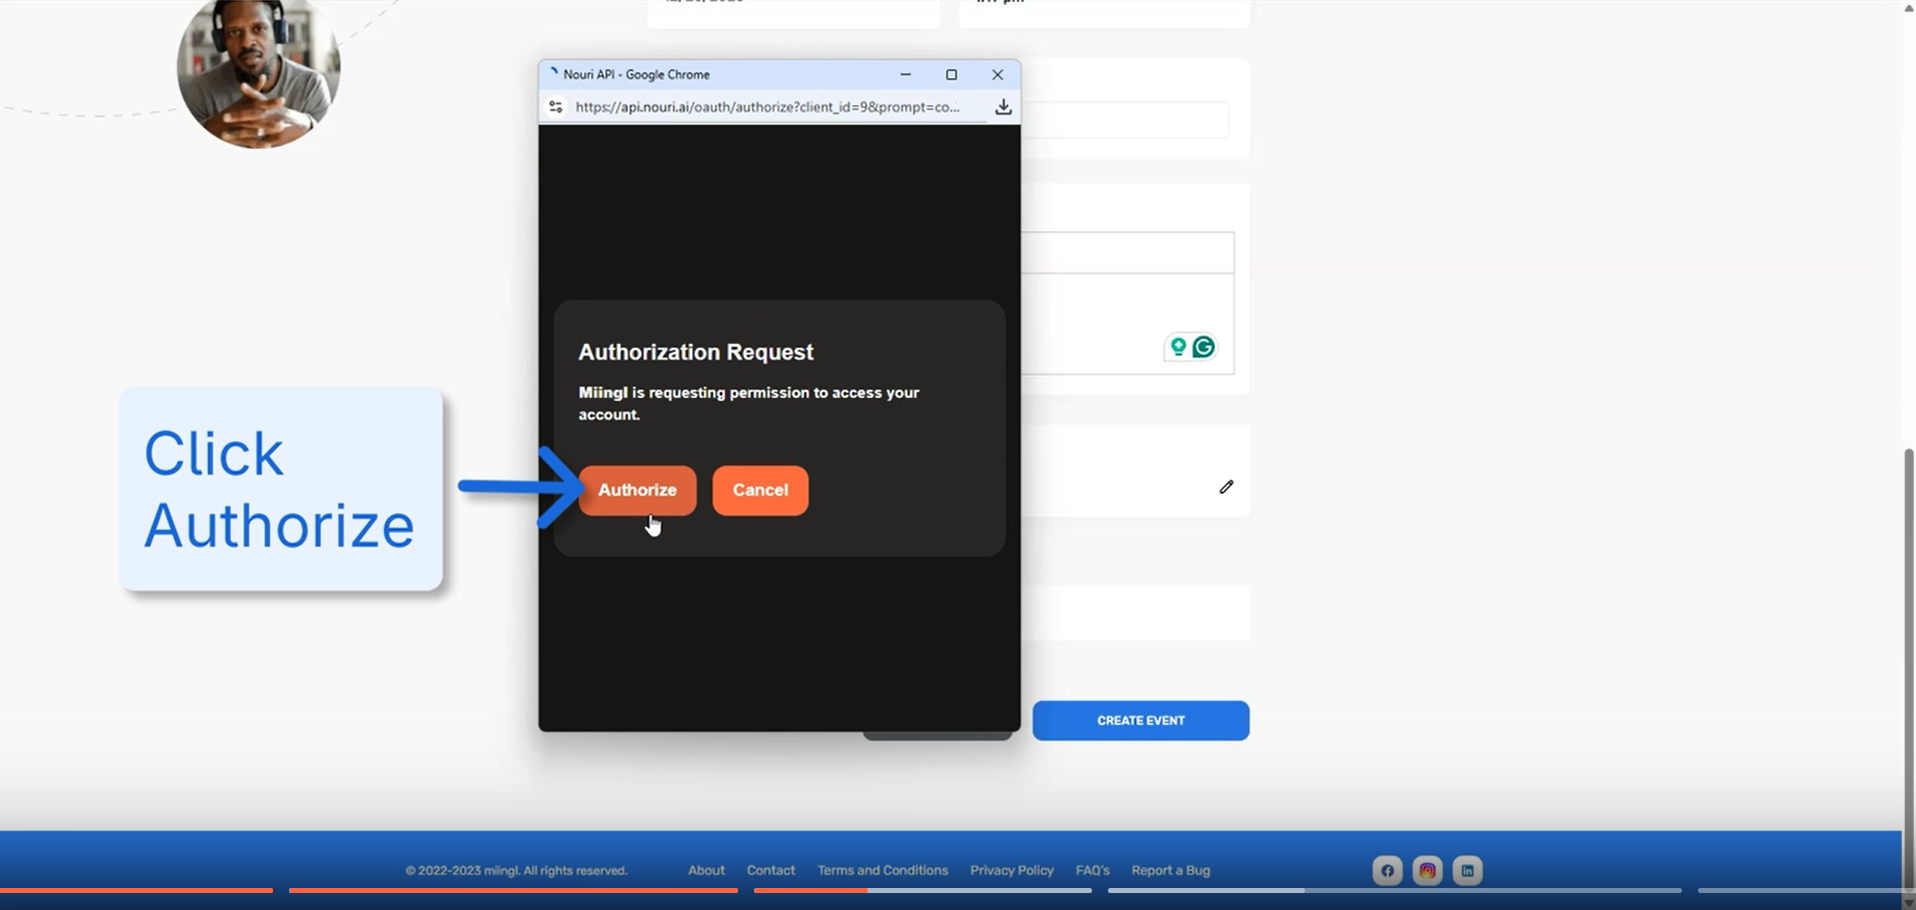Screen dimensions: 1916x910
Task: Click the green lightbulb suggestion icon
Action: tap(1178, 347)
